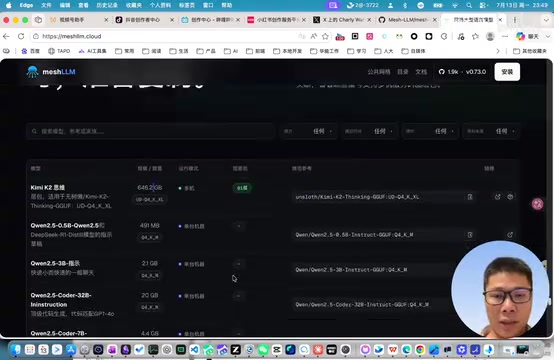Viewport: 554px width, 360px height.
Task: Click the meshLLM jellyfish logo
Action: pyautogui.click(x=32, y=72)
